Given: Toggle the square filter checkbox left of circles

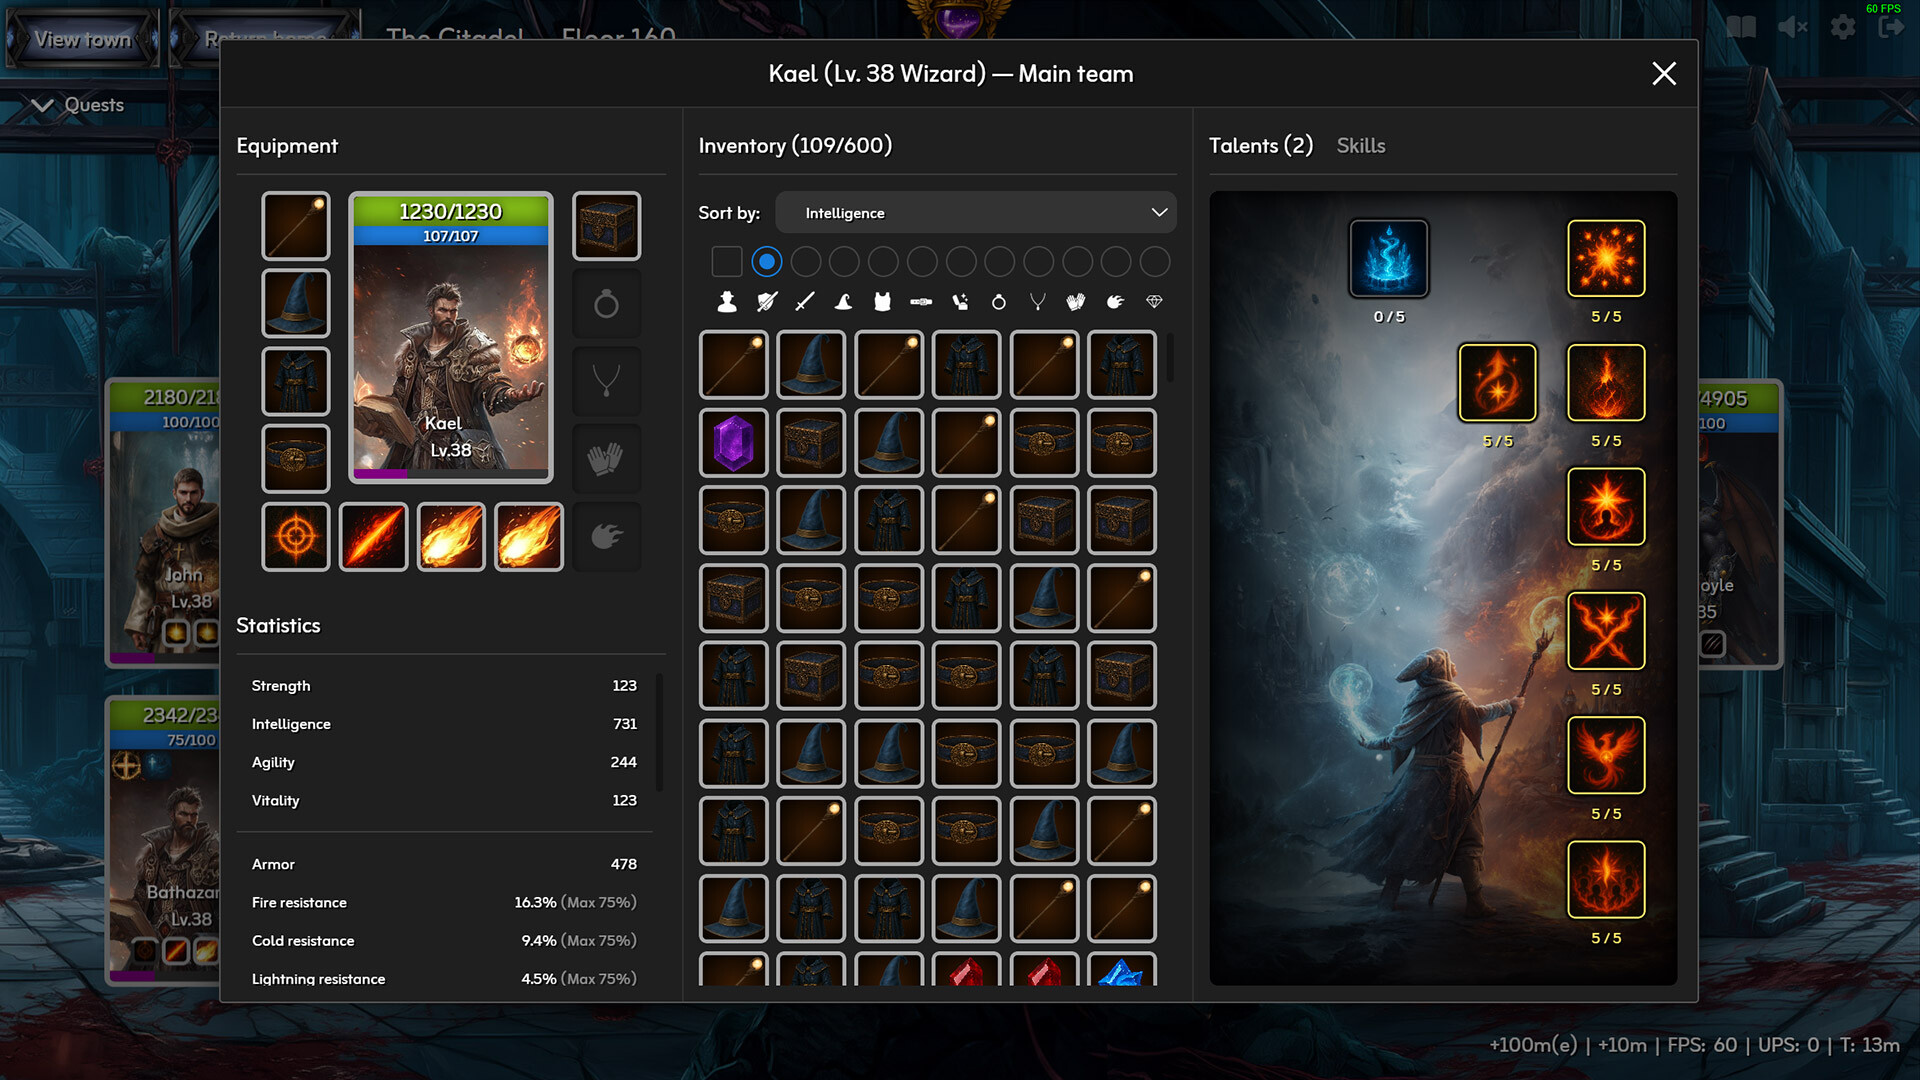Looking at the screenshot, I should coord(727,261).
